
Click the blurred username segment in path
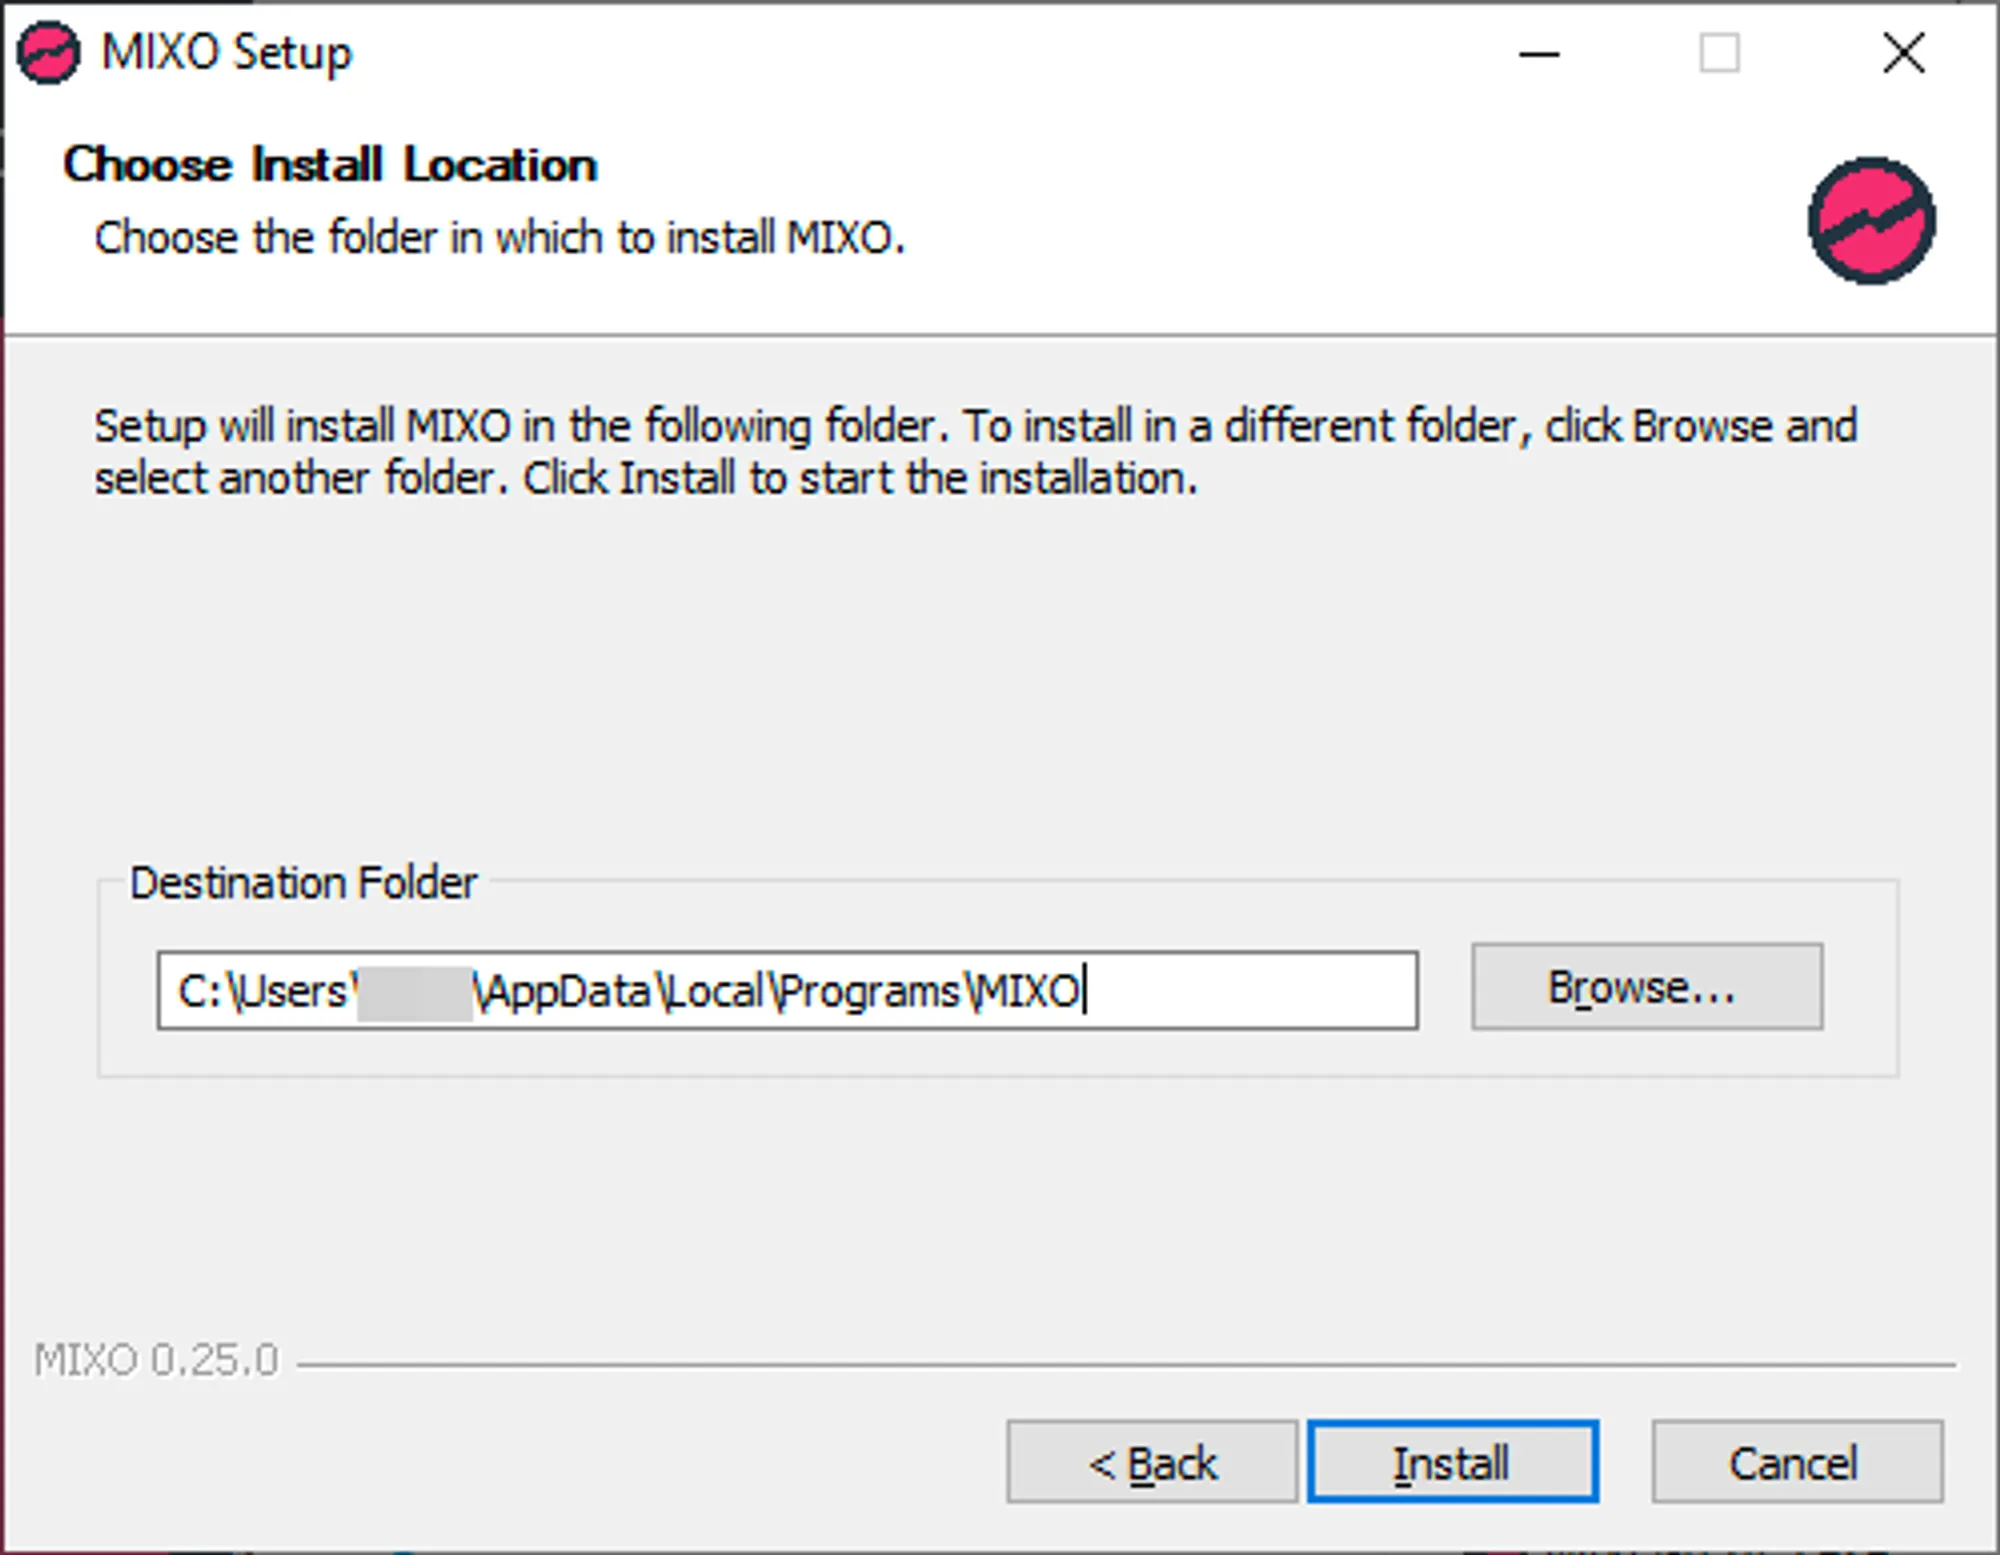pyautogui.click(x=415, y=992)
